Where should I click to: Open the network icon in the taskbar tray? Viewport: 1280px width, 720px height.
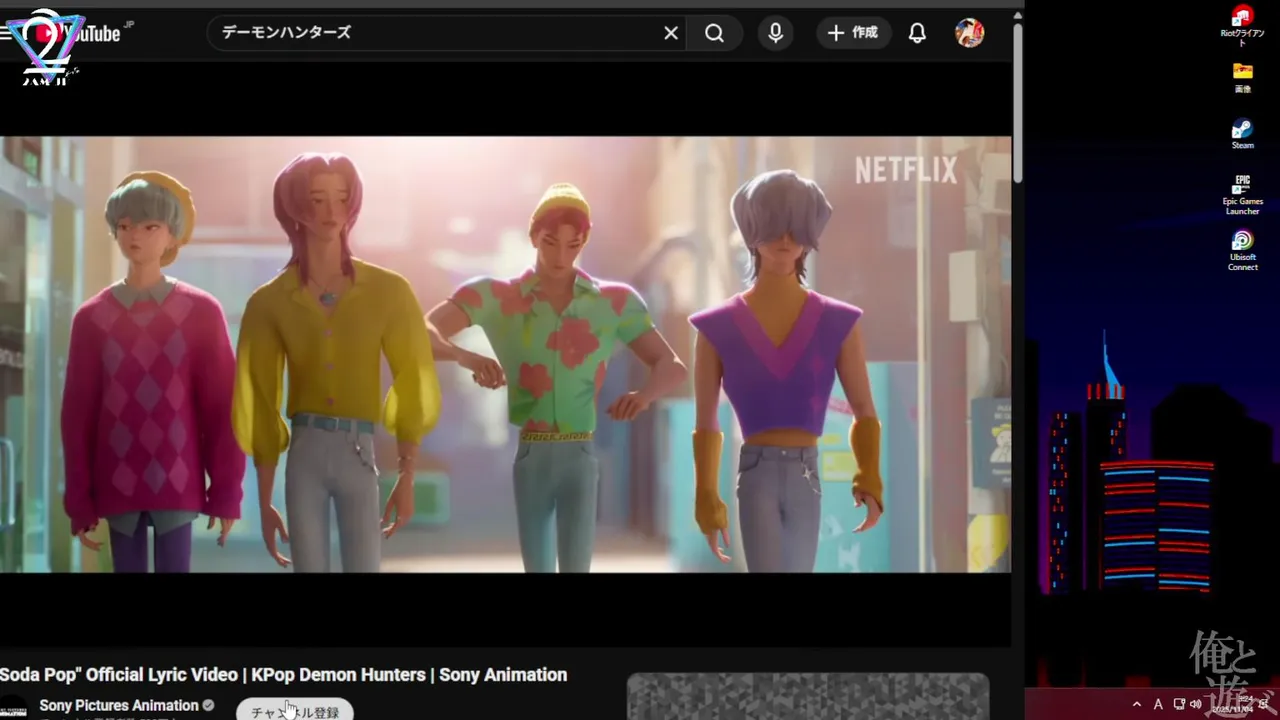(x=1179, y=704)
